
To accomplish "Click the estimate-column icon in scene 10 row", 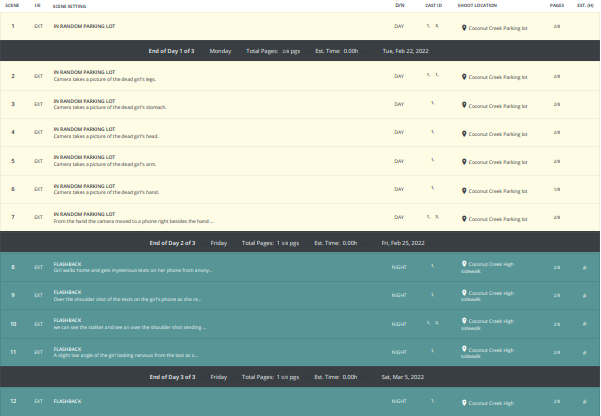I will click(x=585, y=324).
